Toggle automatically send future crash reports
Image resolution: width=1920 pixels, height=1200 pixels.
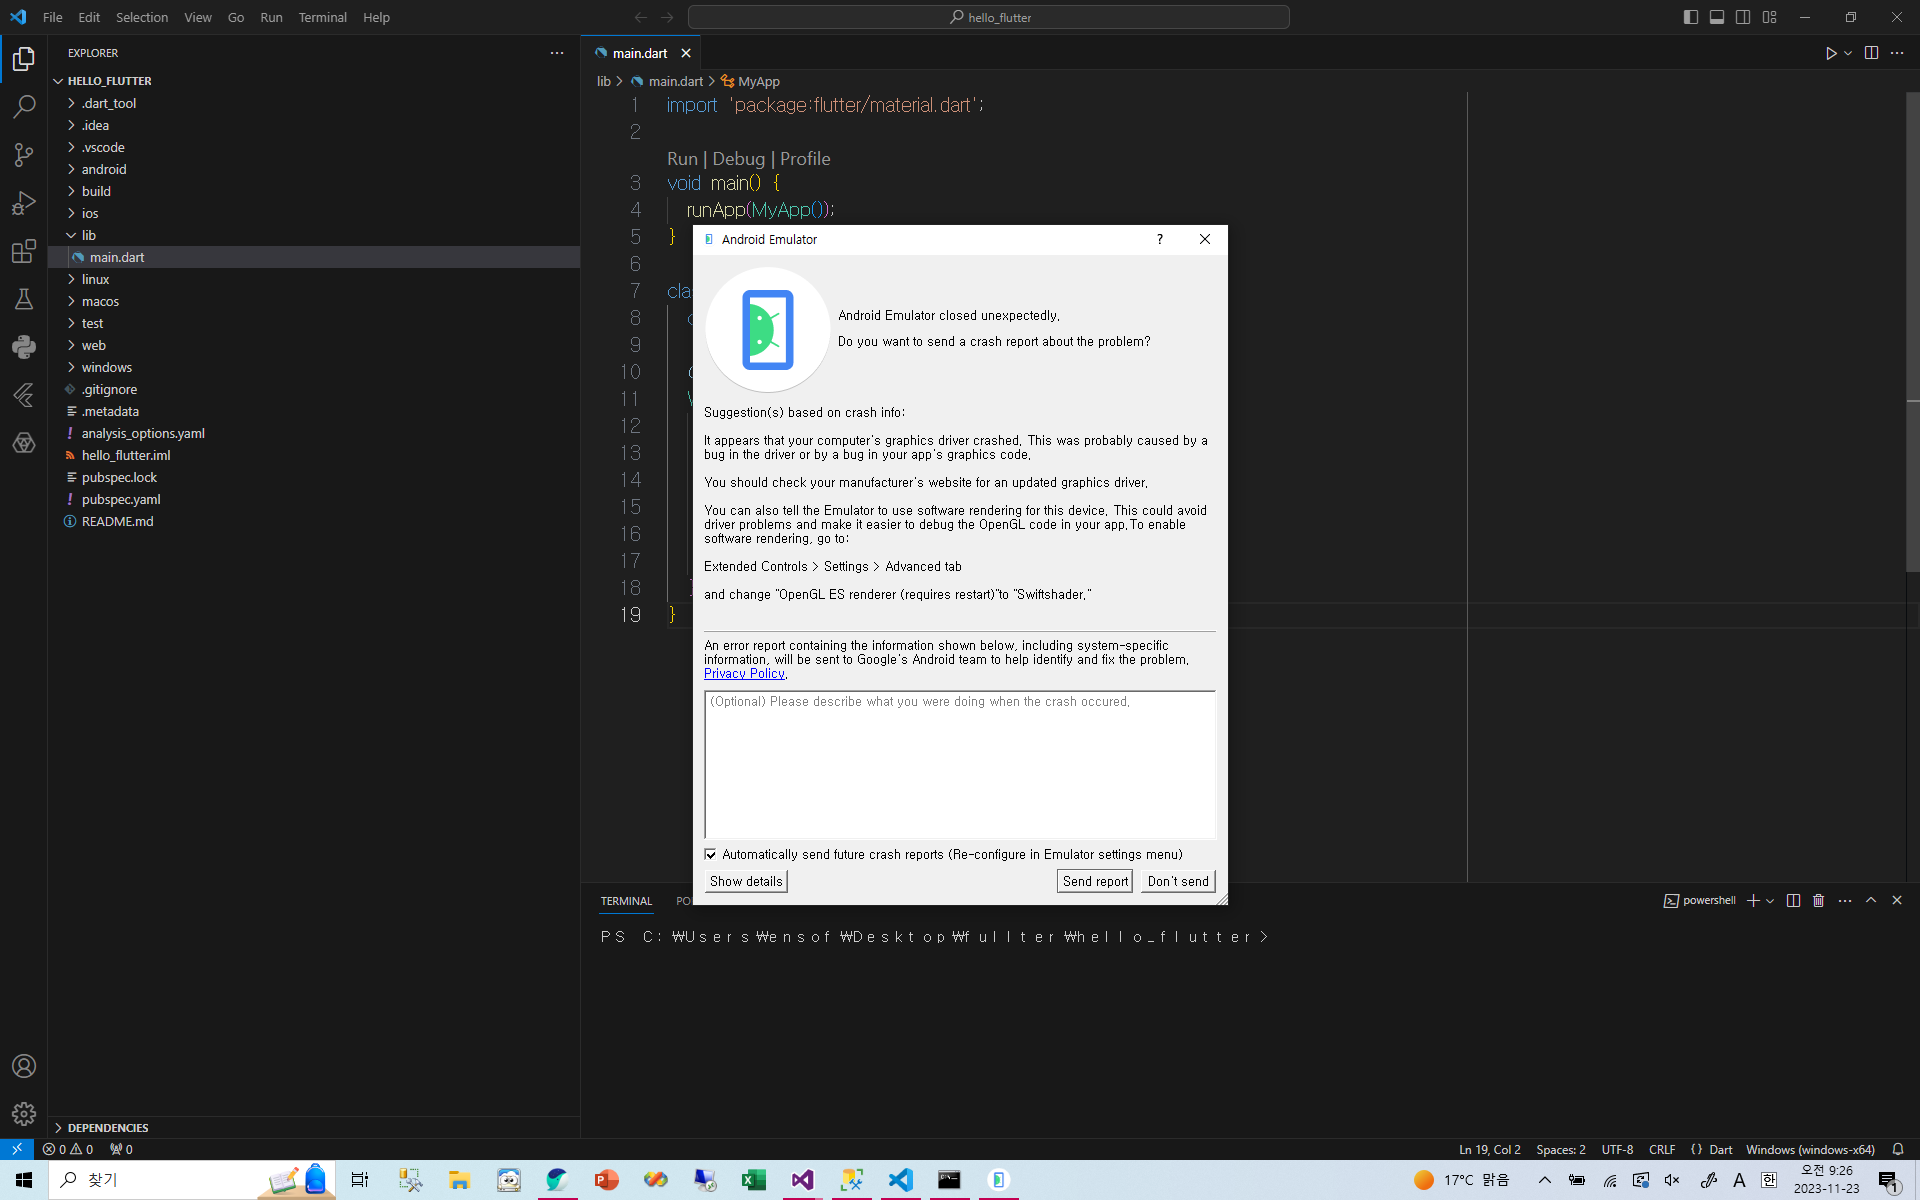tap(711, 855)
